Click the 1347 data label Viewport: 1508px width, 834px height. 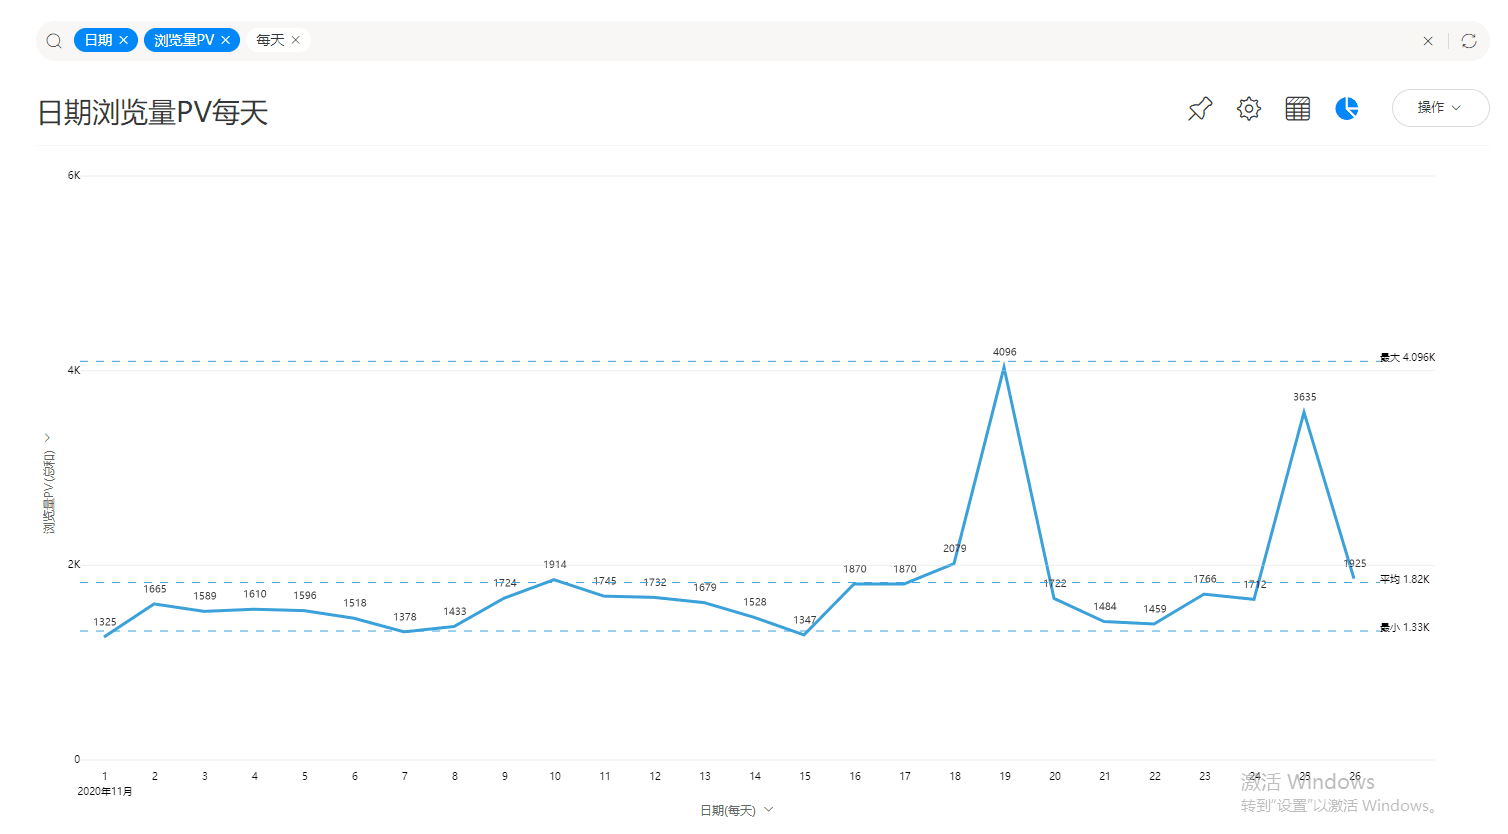click(x=805, y=620)
